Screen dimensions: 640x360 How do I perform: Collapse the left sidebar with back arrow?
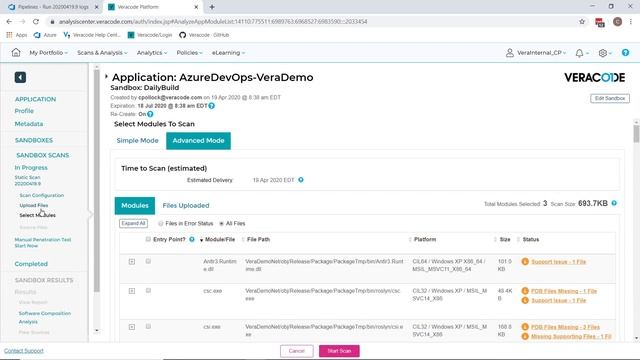coord(20,77)
